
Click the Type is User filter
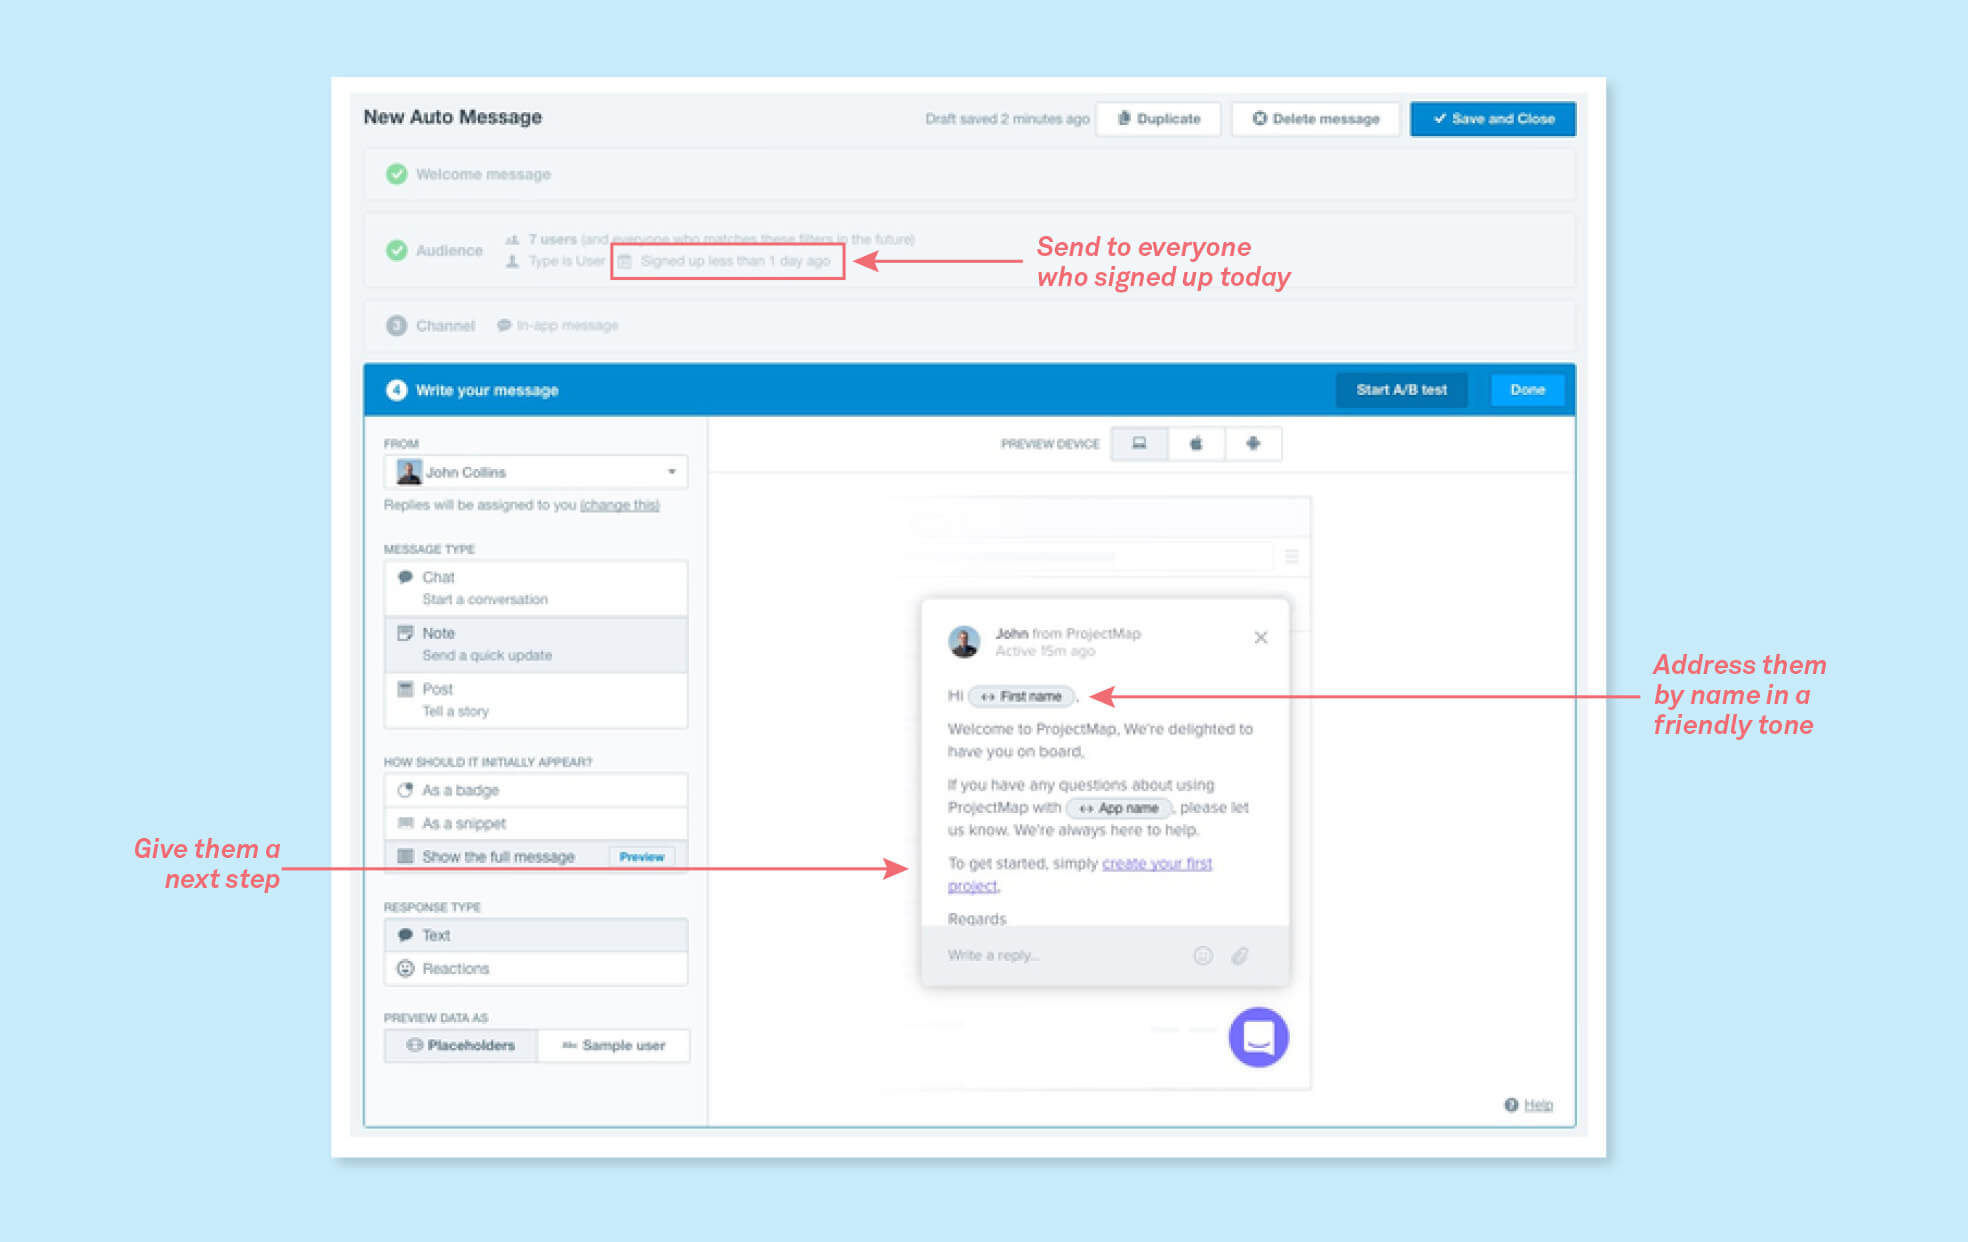pos(556,261)
